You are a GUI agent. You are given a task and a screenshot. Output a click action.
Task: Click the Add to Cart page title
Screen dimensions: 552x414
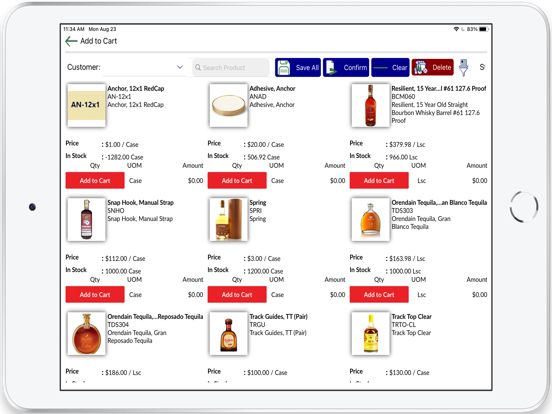point(99,41)
